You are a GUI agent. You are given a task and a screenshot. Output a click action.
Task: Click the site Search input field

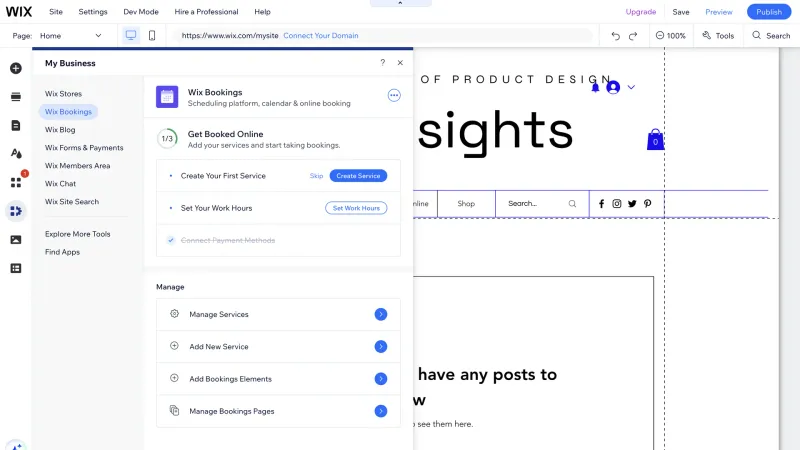(x=542, y=204)
